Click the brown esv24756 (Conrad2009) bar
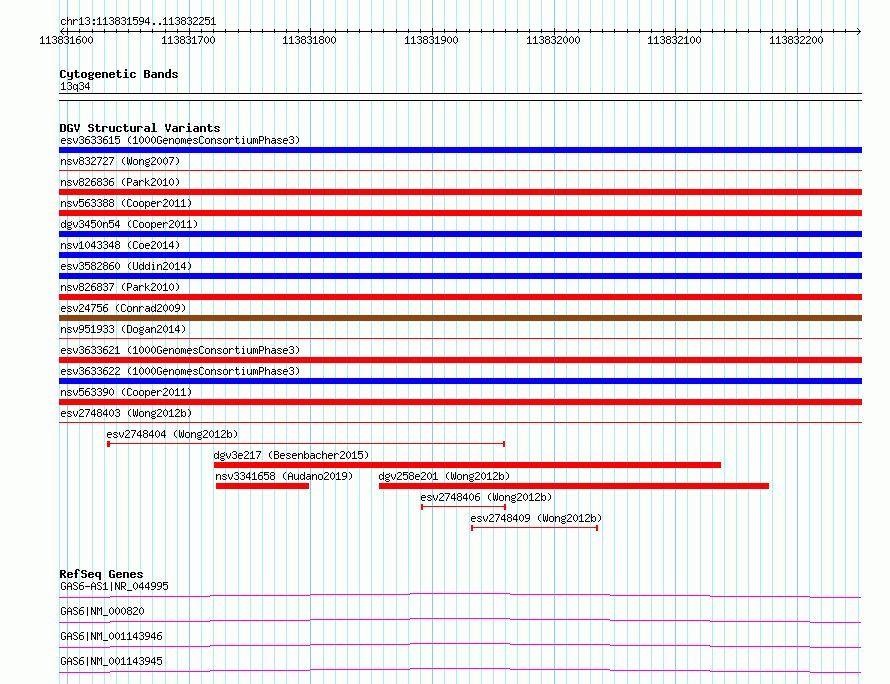 [x=460, y=318]
